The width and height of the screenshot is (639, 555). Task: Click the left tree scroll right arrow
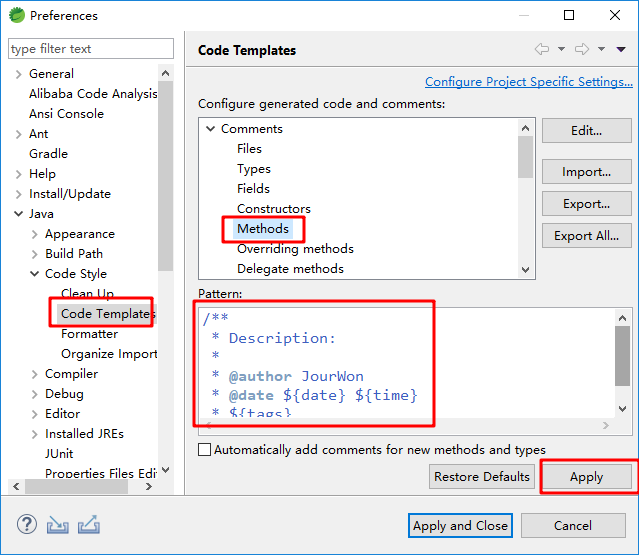tap(149, 487)
